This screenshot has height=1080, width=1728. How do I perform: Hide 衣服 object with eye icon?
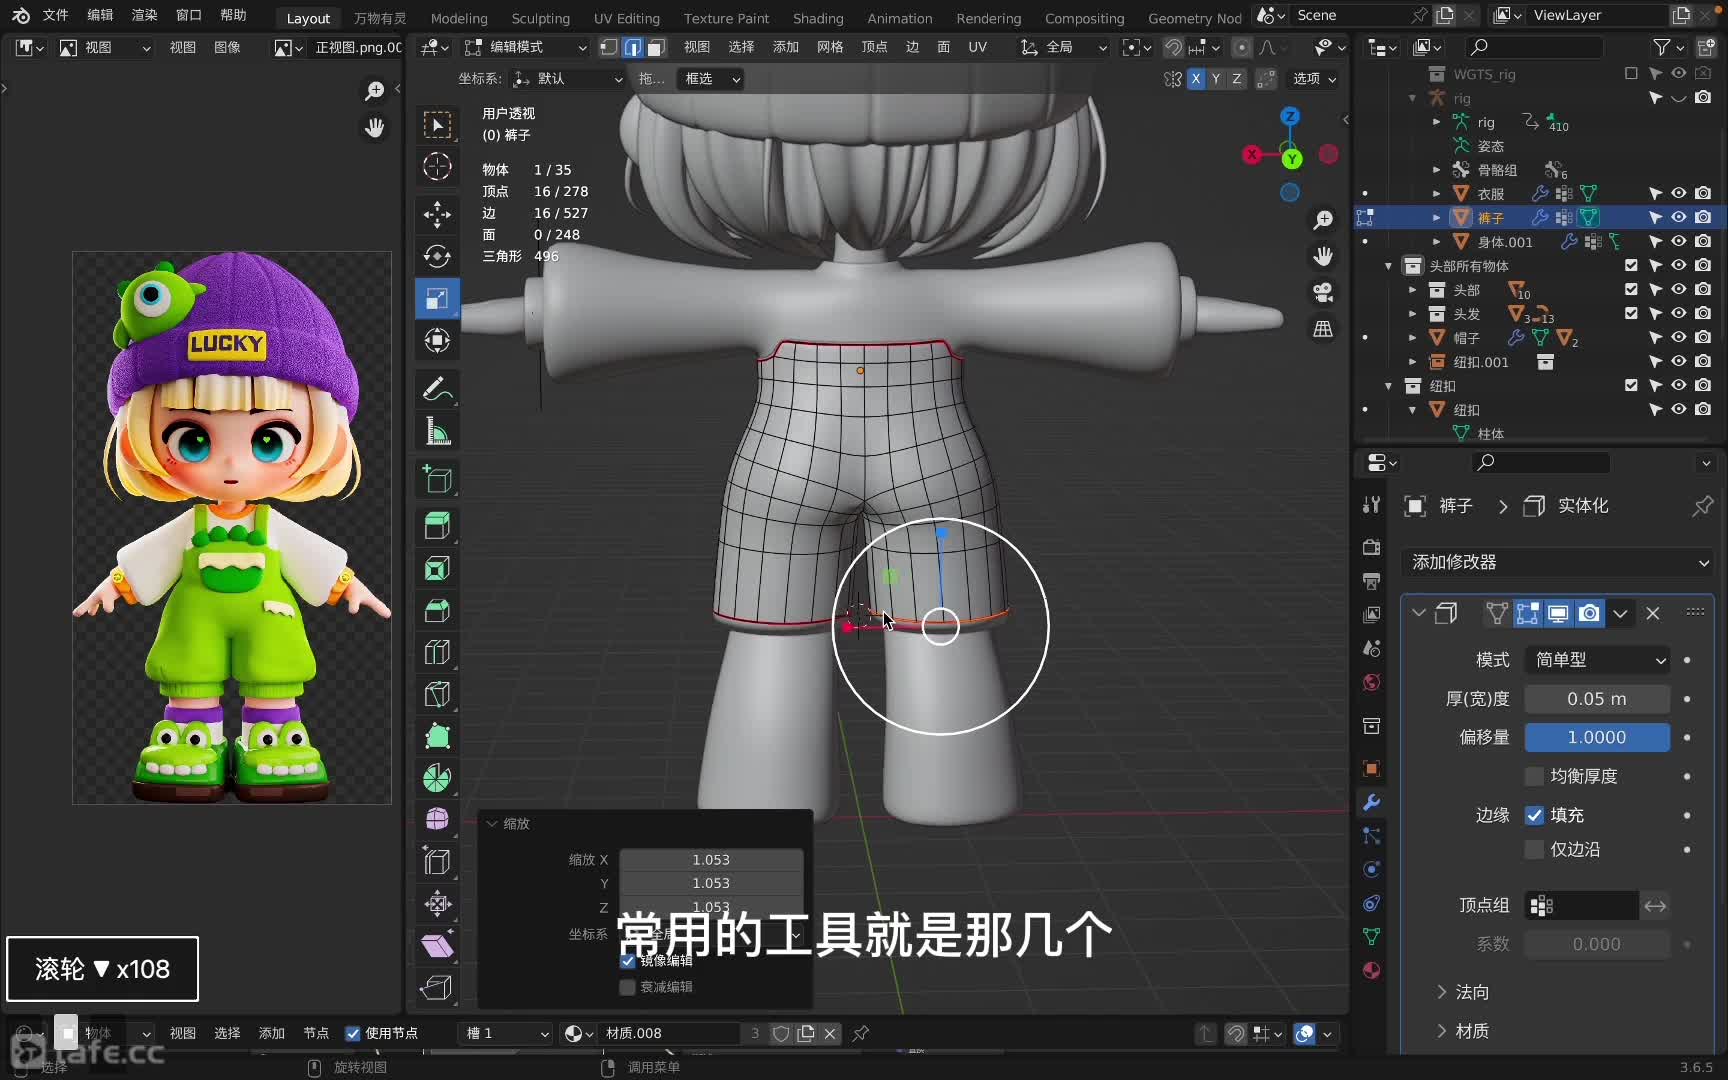[1679, 193]
